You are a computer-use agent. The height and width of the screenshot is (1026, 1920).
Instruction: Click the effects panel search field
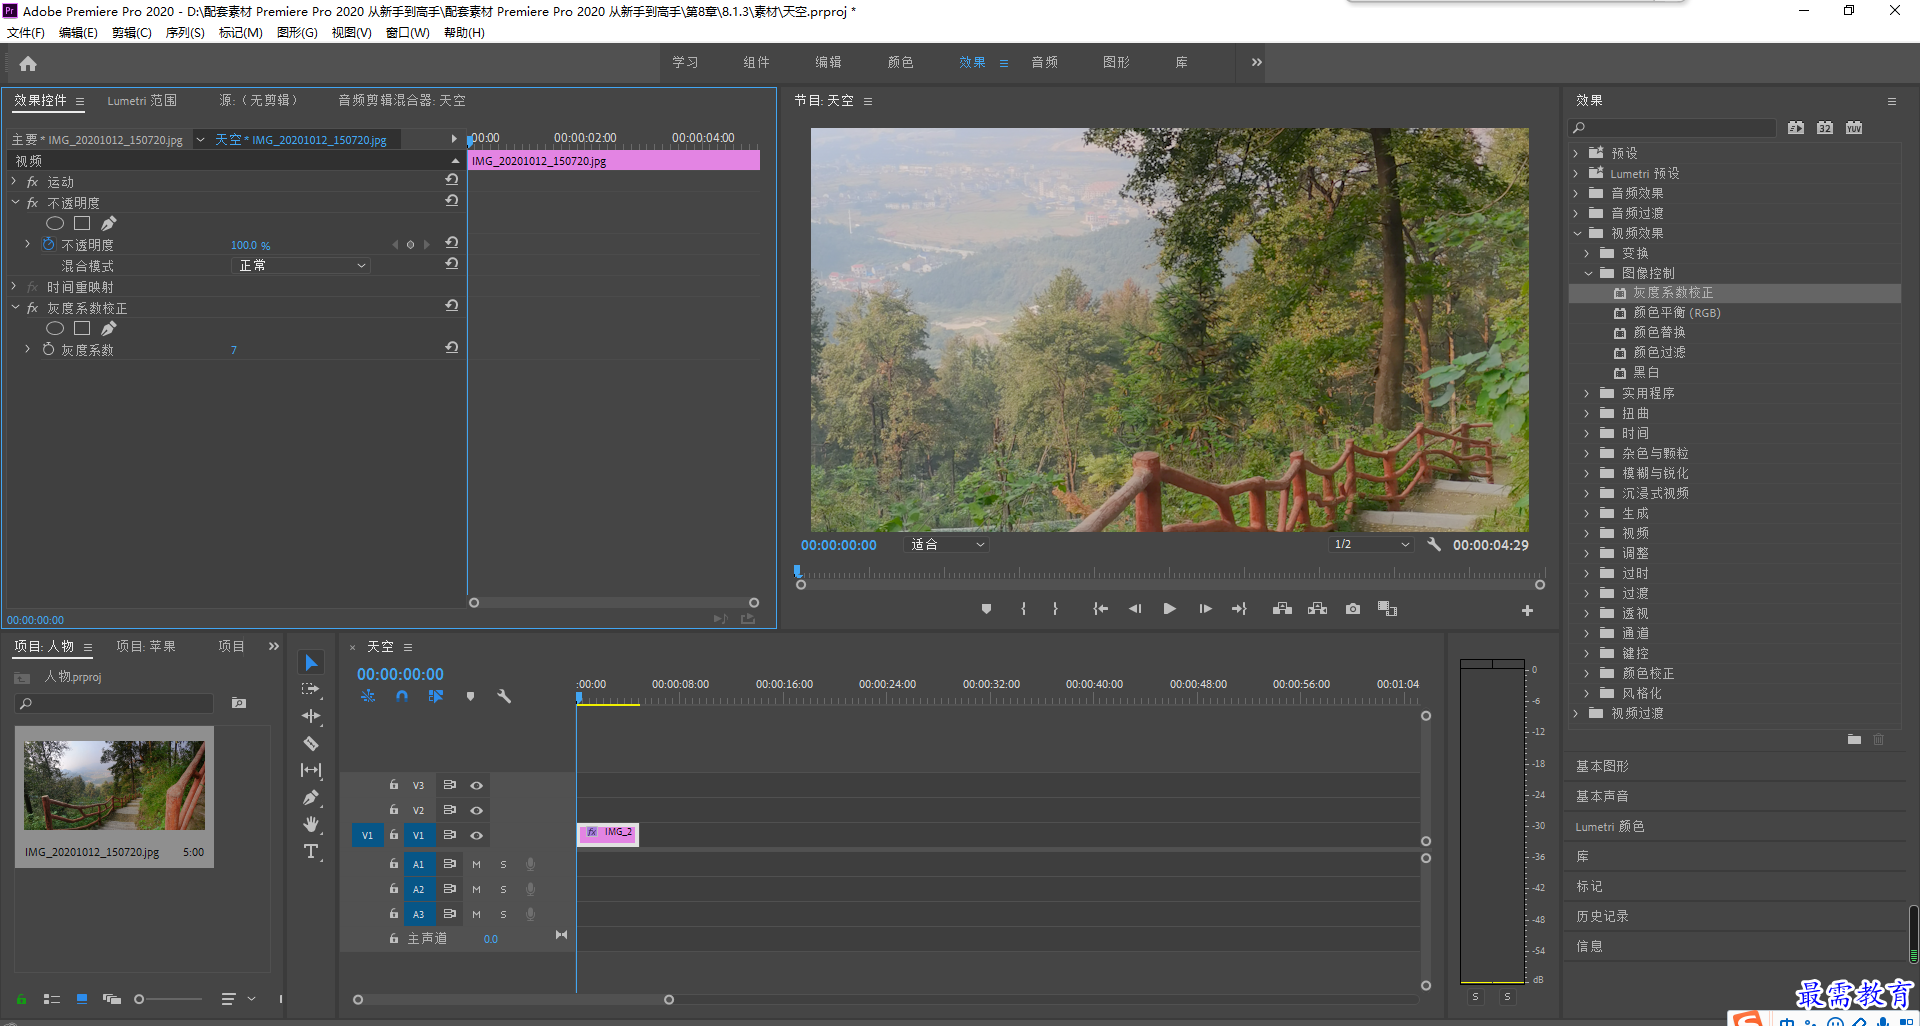pyautogui.click(x=1672, y=127)
